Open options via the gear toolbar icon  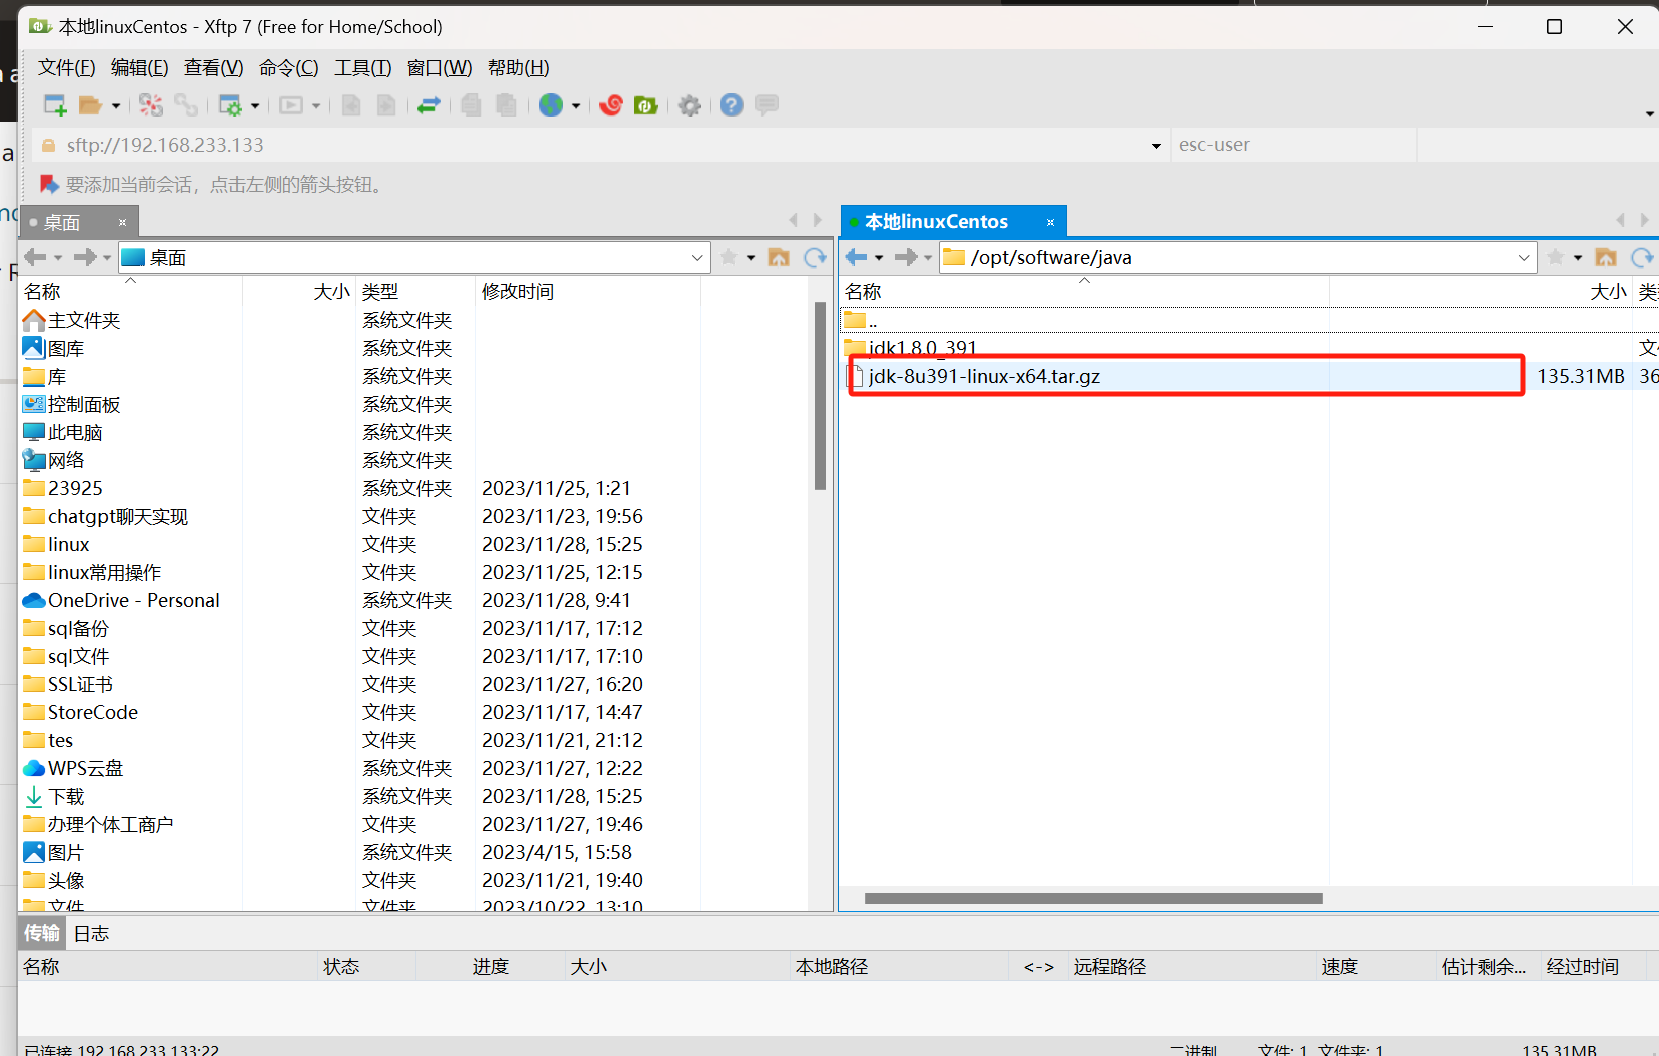[690, 105]
